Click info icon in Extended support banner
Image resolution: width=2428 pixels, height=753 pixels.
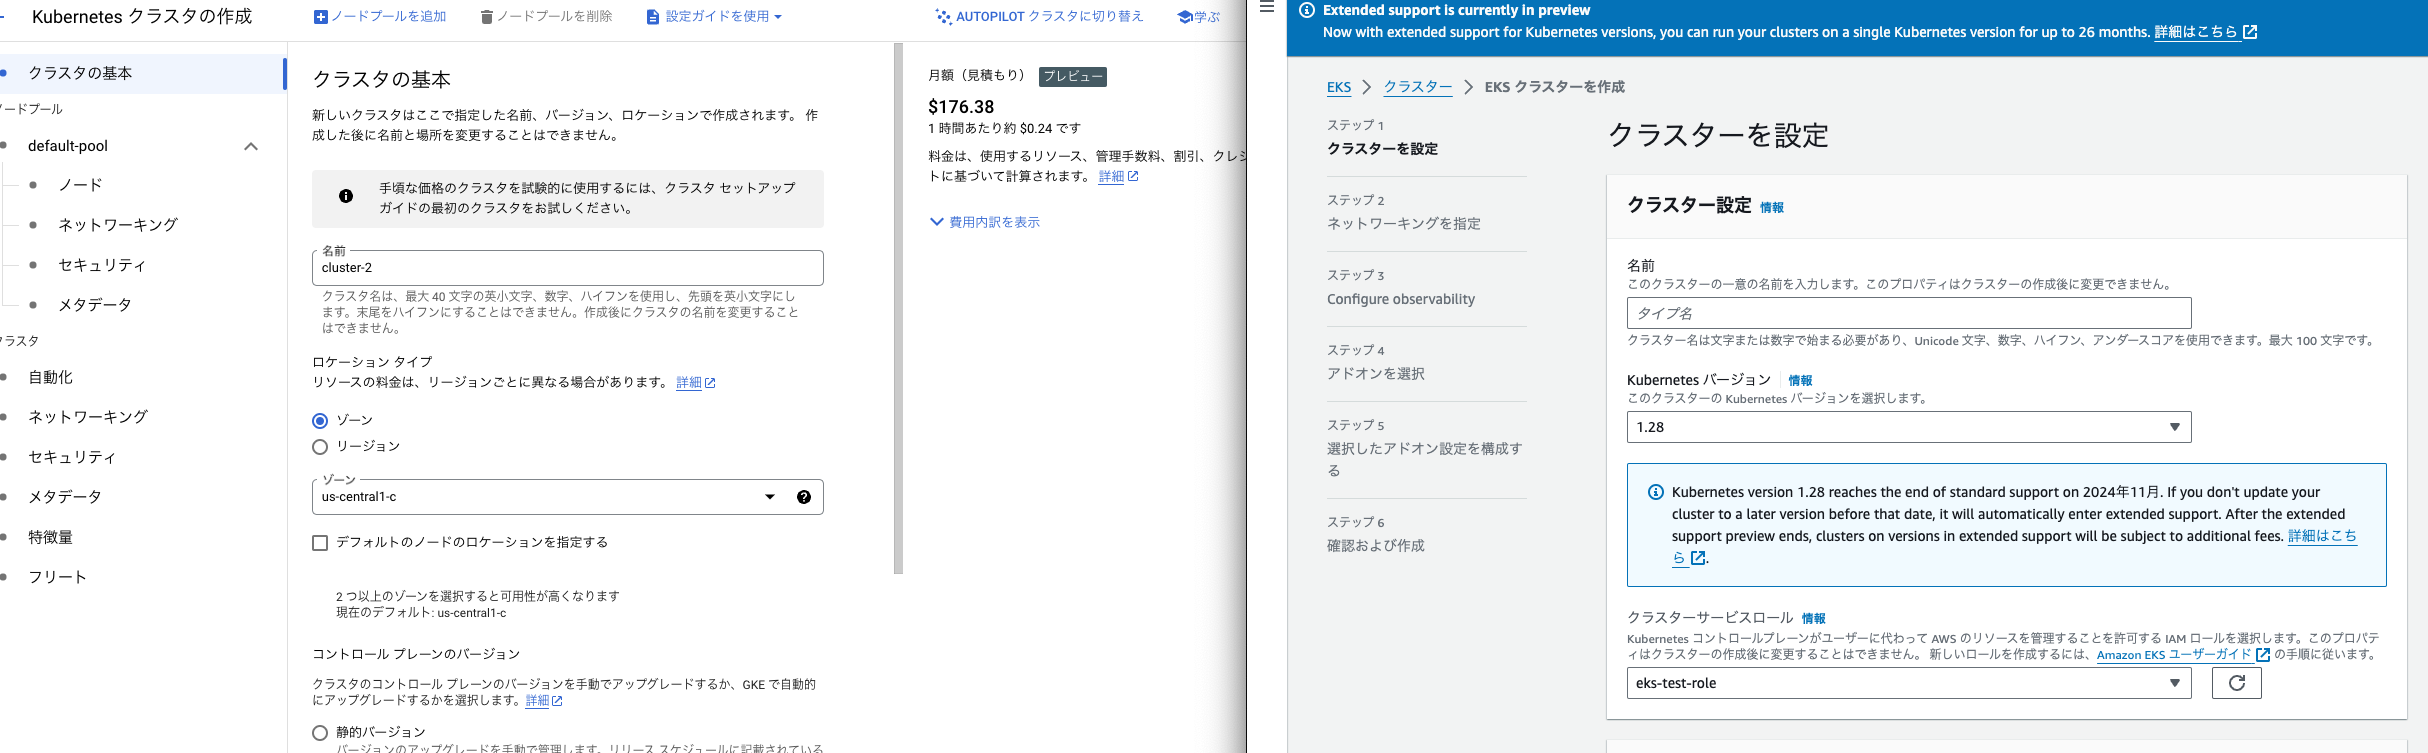(x=1307, y=10)
